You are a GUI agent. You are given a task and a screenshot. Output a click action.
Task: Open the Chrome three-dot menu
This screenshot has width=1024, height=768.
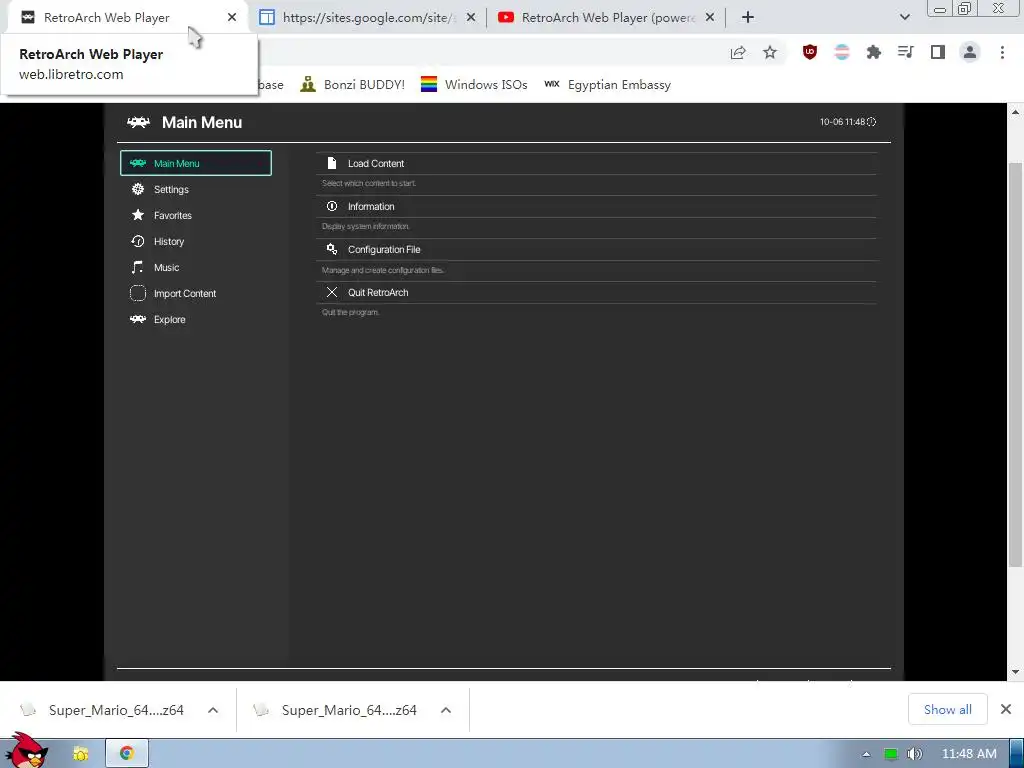coord(1002,52)
